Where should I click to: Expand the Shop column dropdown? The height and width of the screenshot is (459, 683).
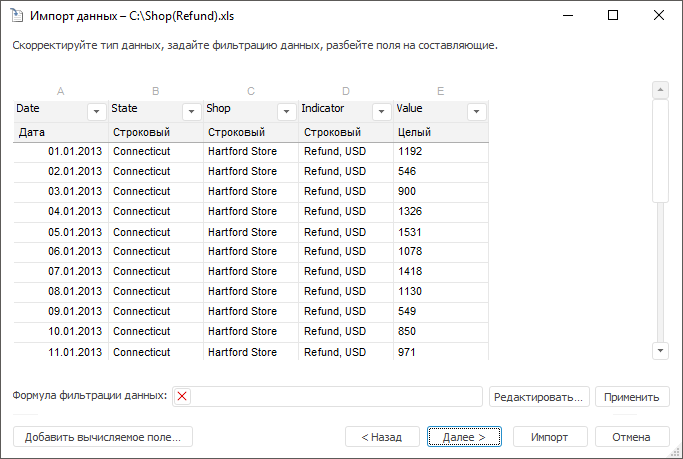287,111
